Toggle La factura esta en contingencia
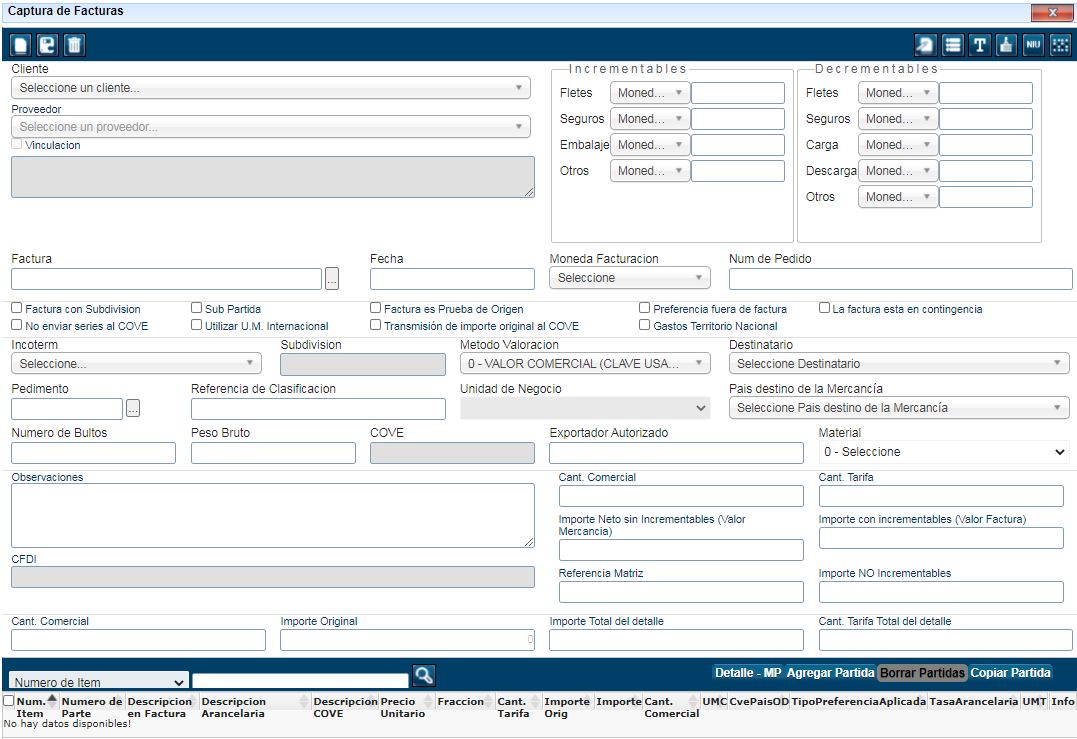Image resolution: width=1077 pixels, height=739 pixels. (x=825, y=309)
